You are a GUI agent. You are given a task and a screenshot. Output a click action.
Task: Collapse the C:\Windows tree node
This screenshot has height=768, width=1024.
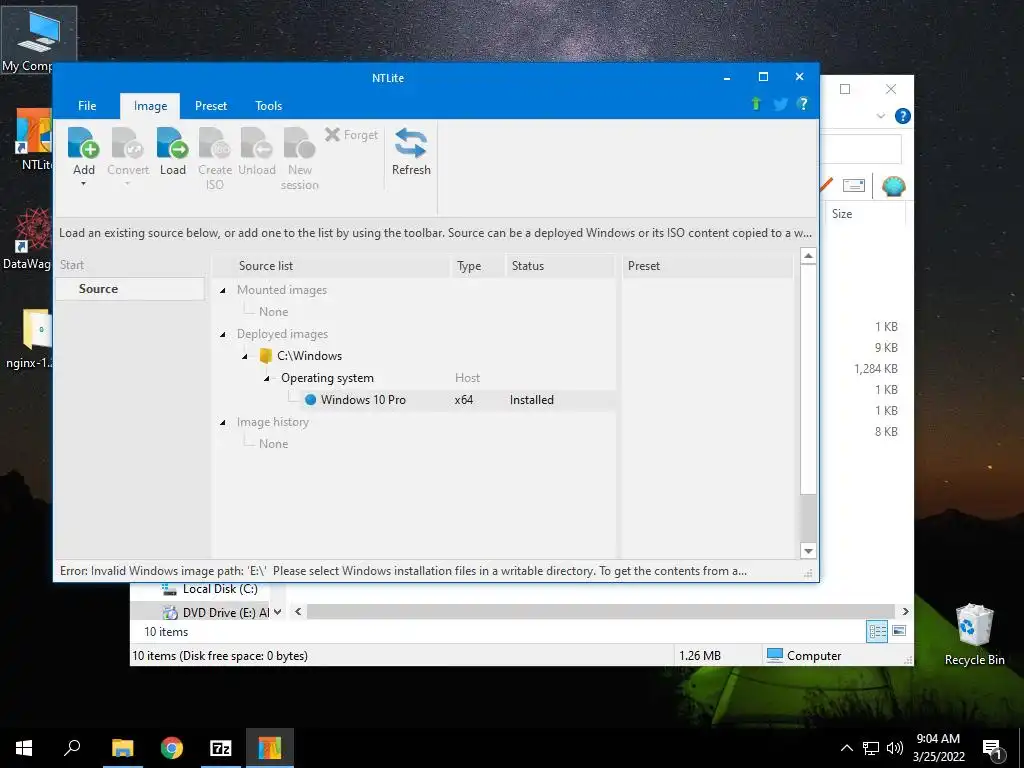click(x=245, y=356)
